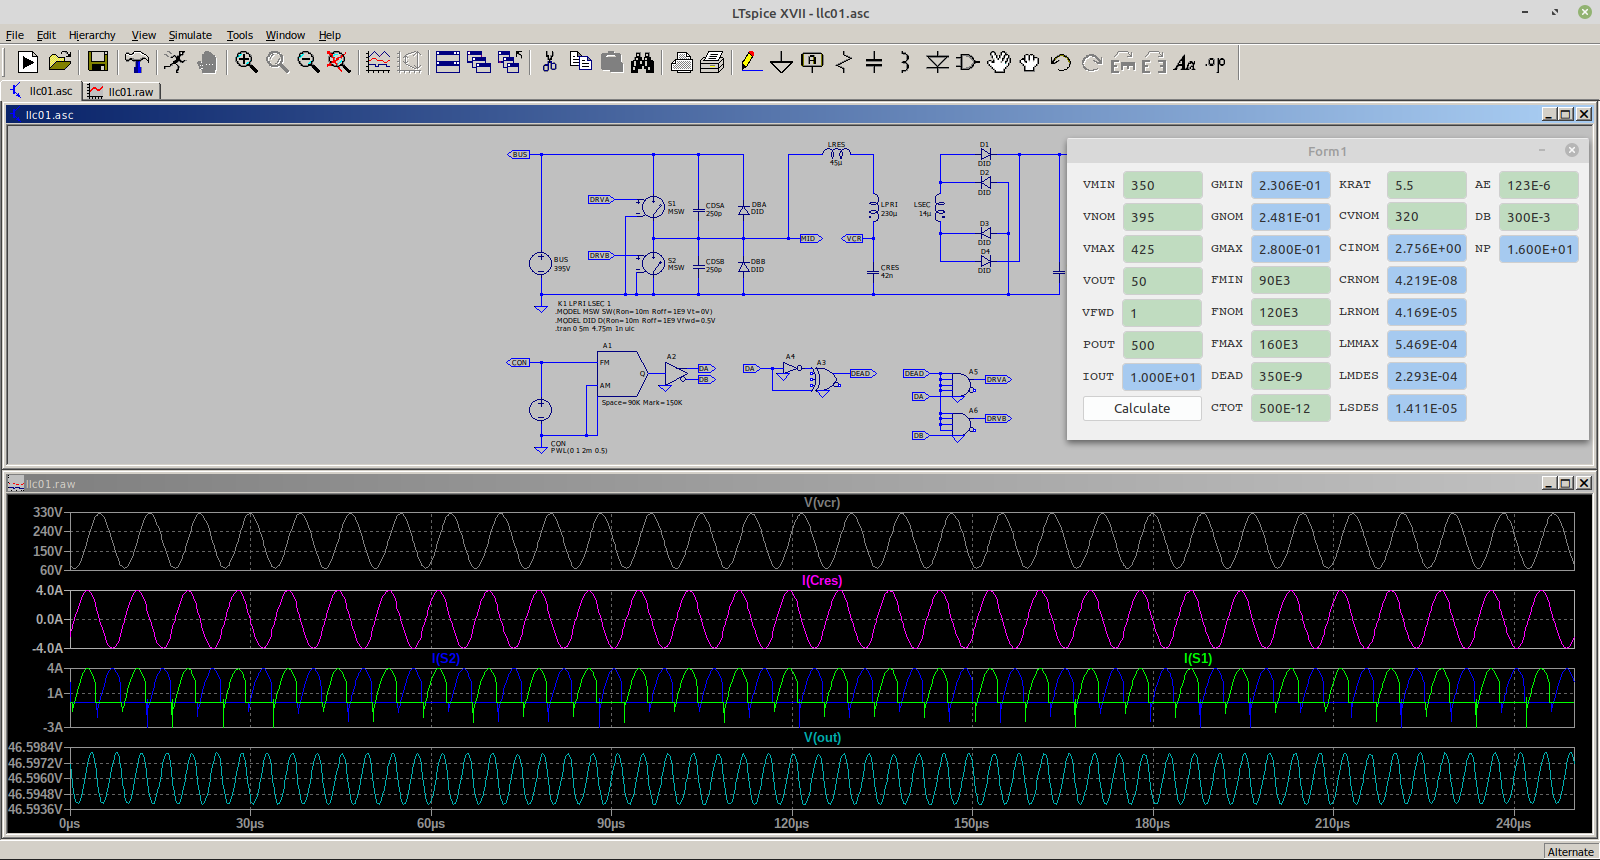
Task: Select the draw wire pencil tool
Action: pyautogui.click(x=751, y=62)
